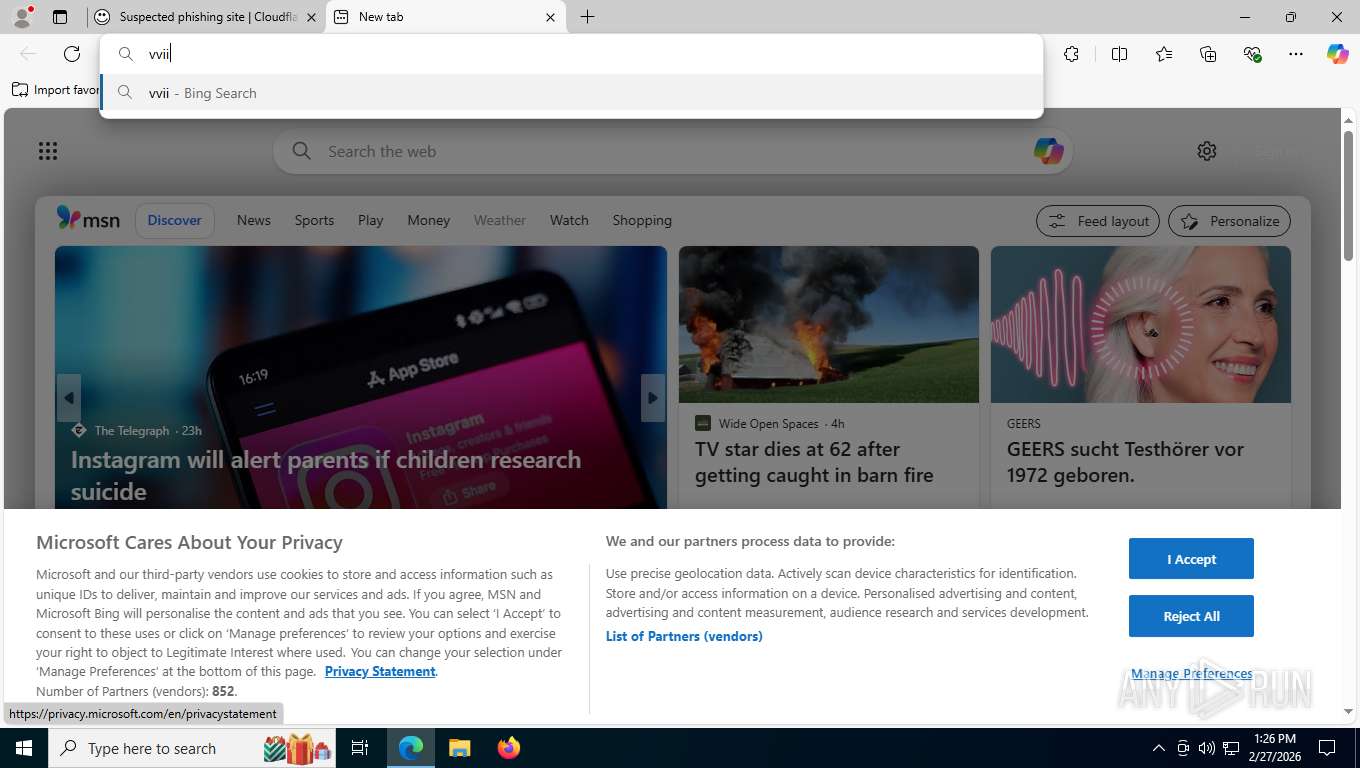Open Firefox taskbar icon
The height and width of the screenshot is (768, 1360).
pos(509,748)
